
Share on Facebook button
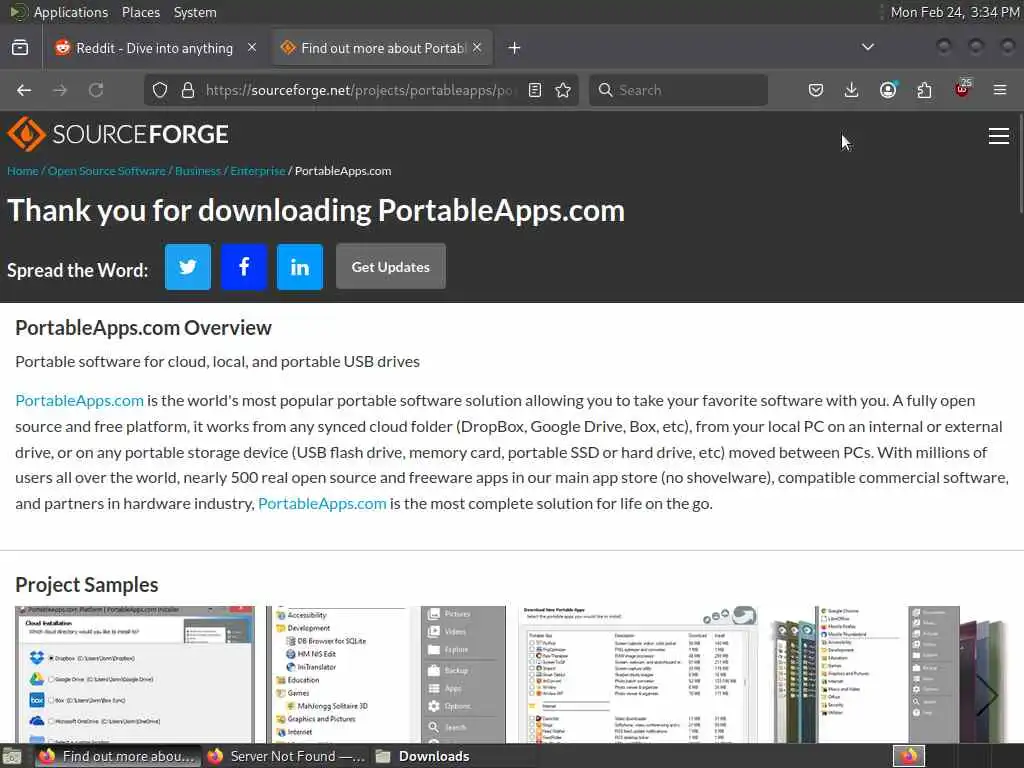[x=244, y=266]
